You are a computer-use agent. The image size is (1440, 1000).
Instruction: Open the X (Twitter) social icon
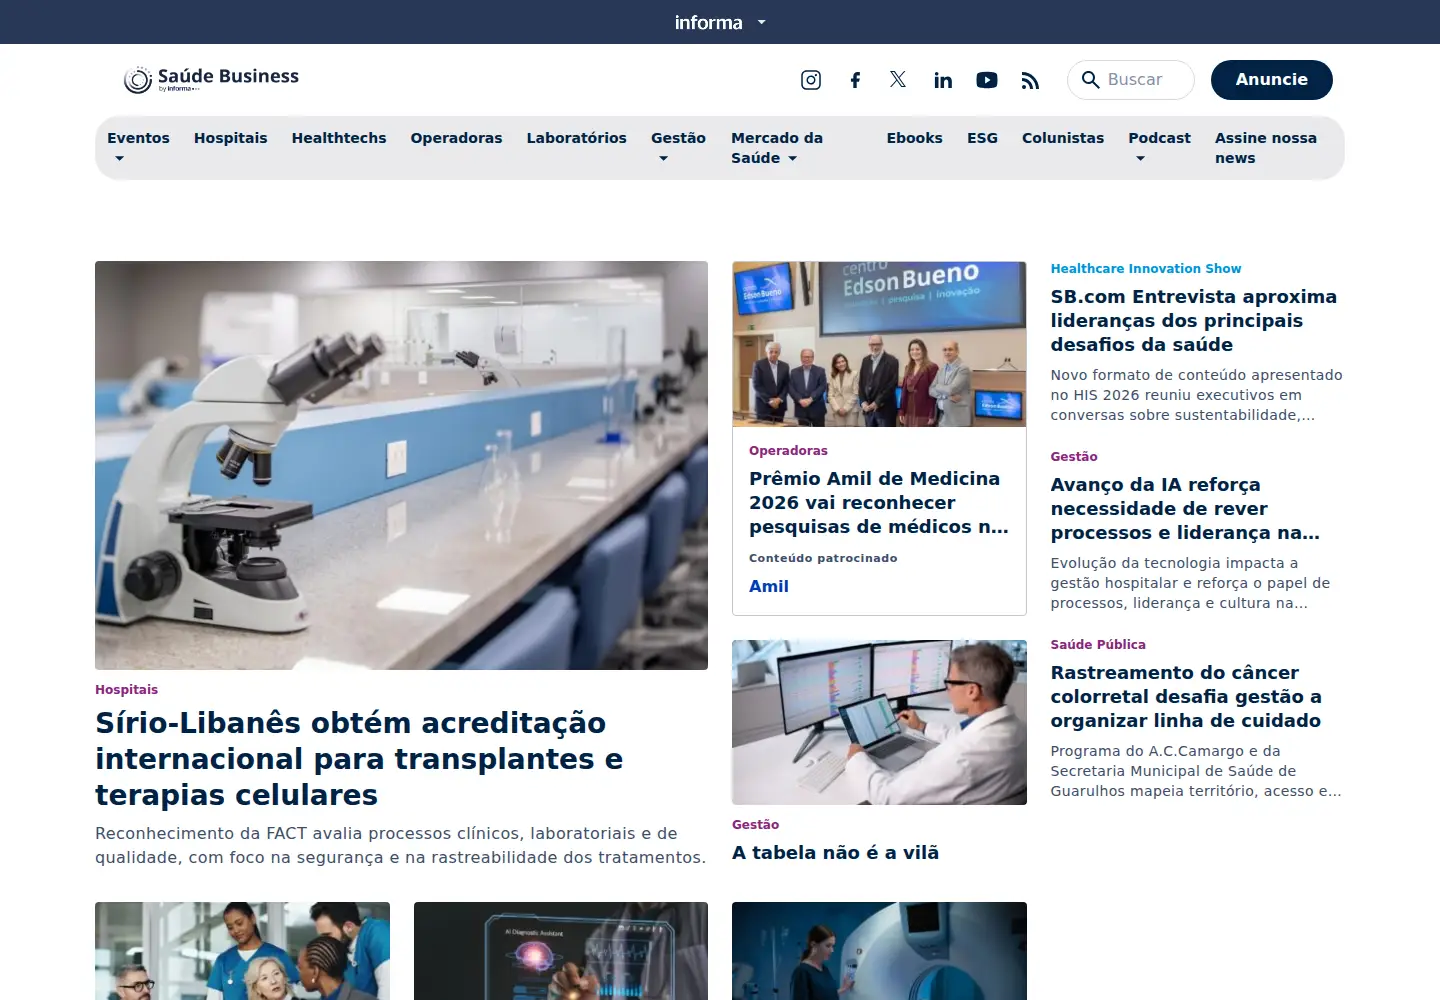click(898, 79)
